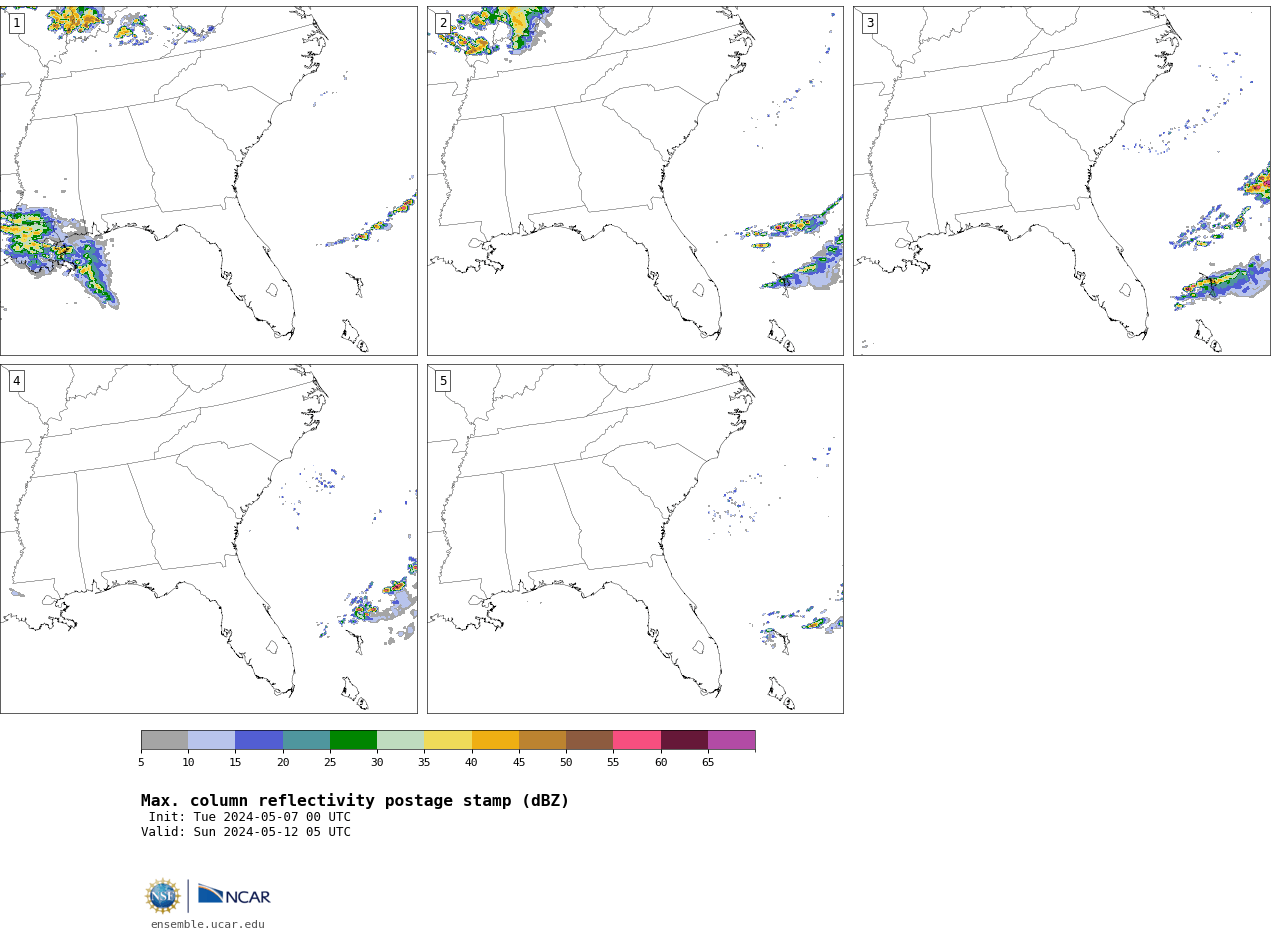Click the panel number 1 label

16,23
